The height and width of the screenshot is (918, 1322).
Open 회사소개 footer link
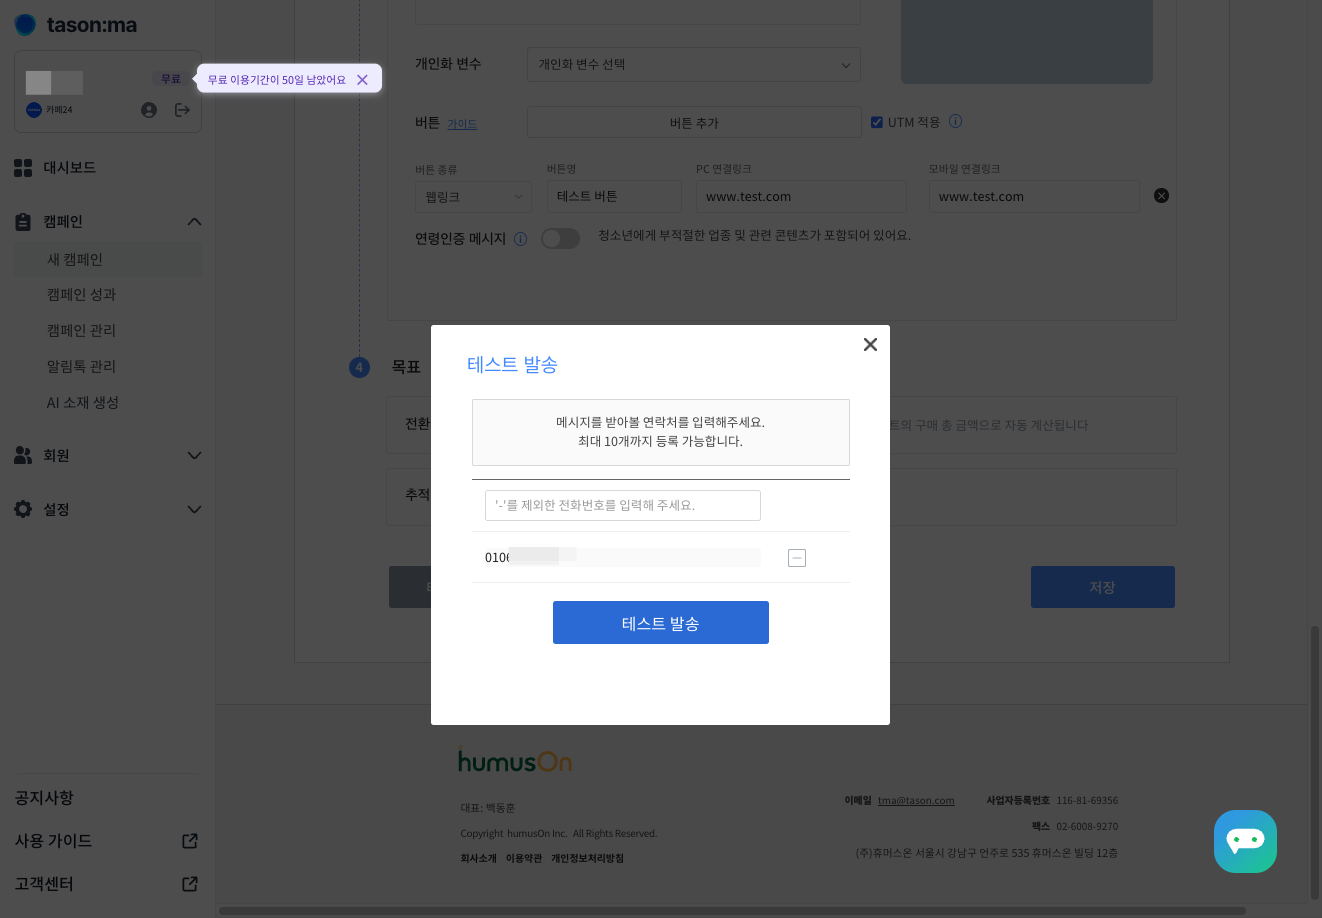pos(478,858)
